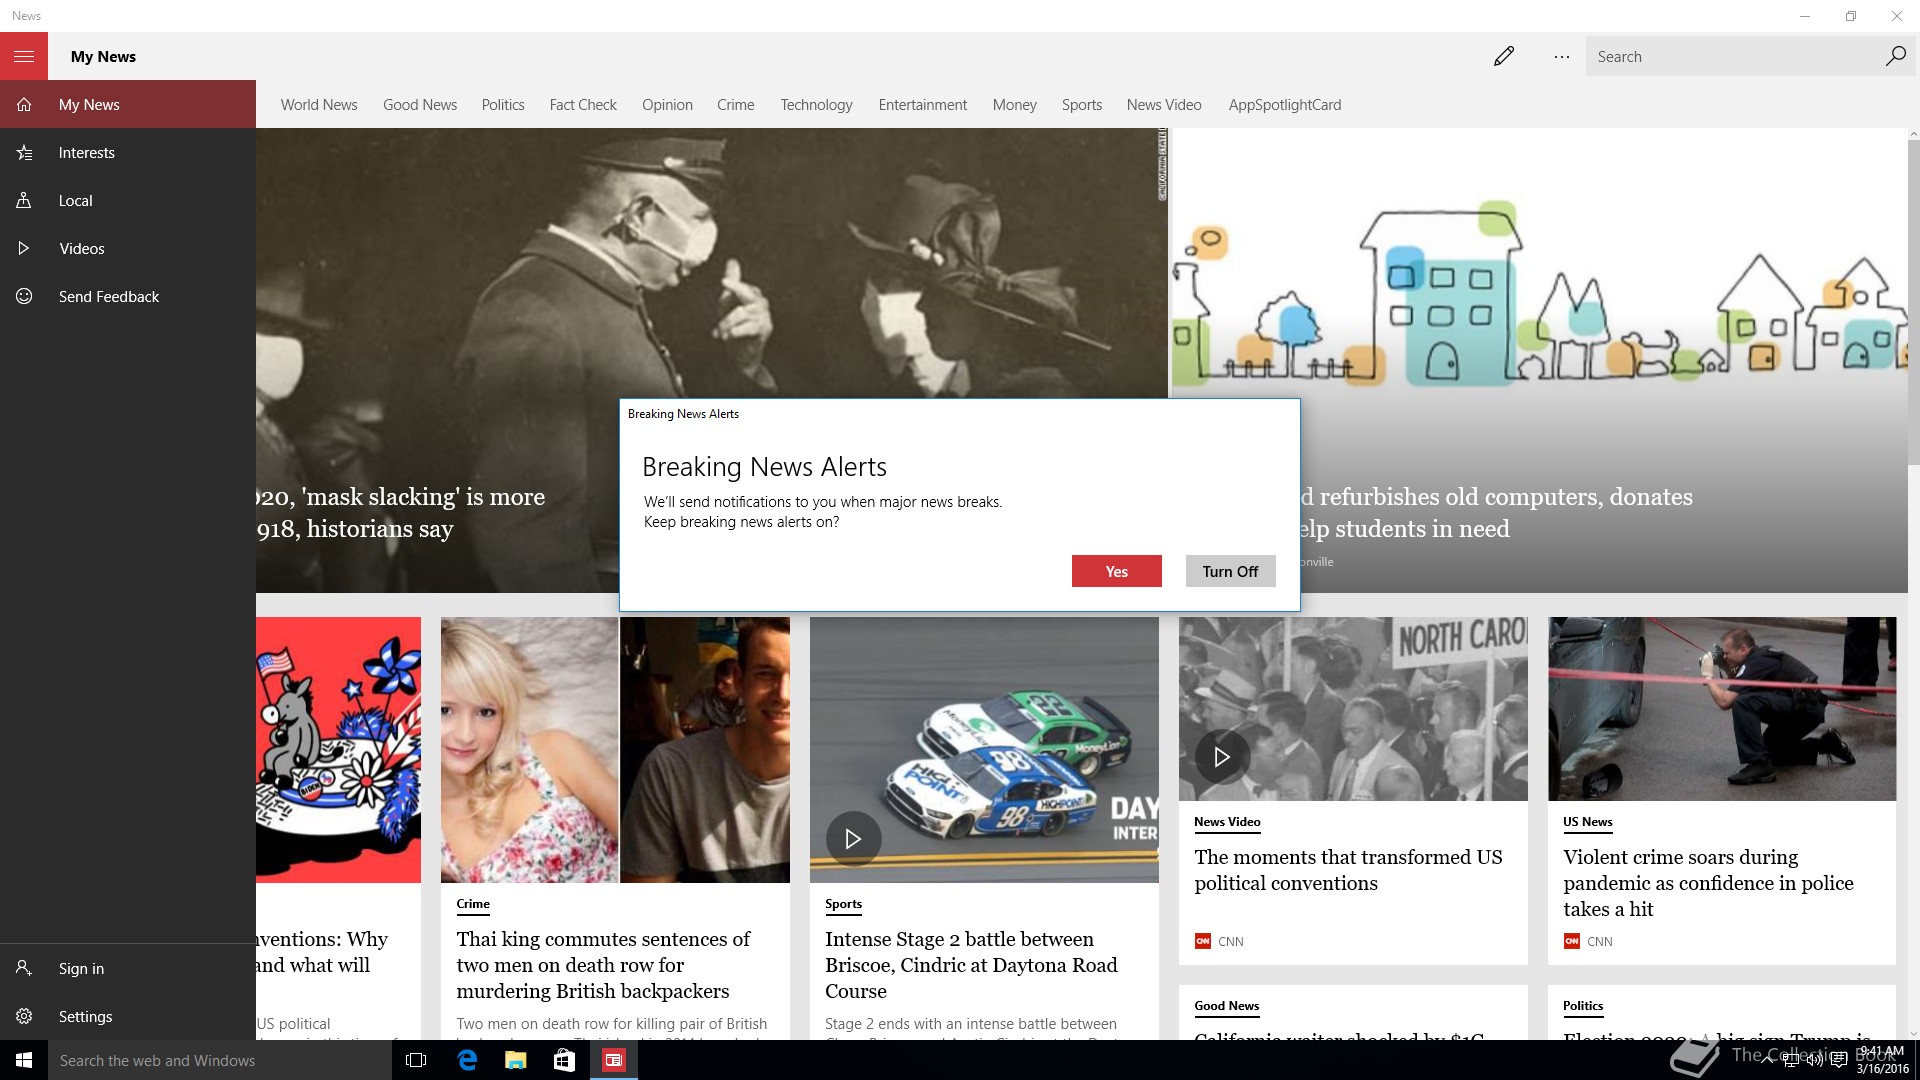Click the Interests star icon

24,153
